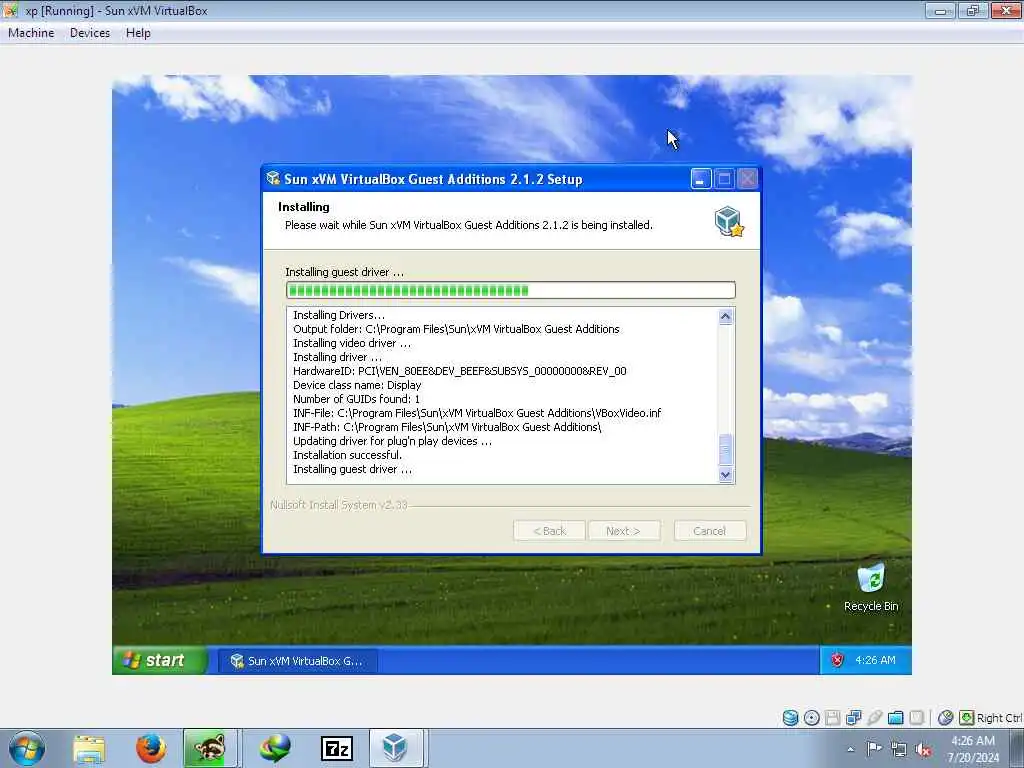Click the hard disk activity indicator

tap(790, 718)
